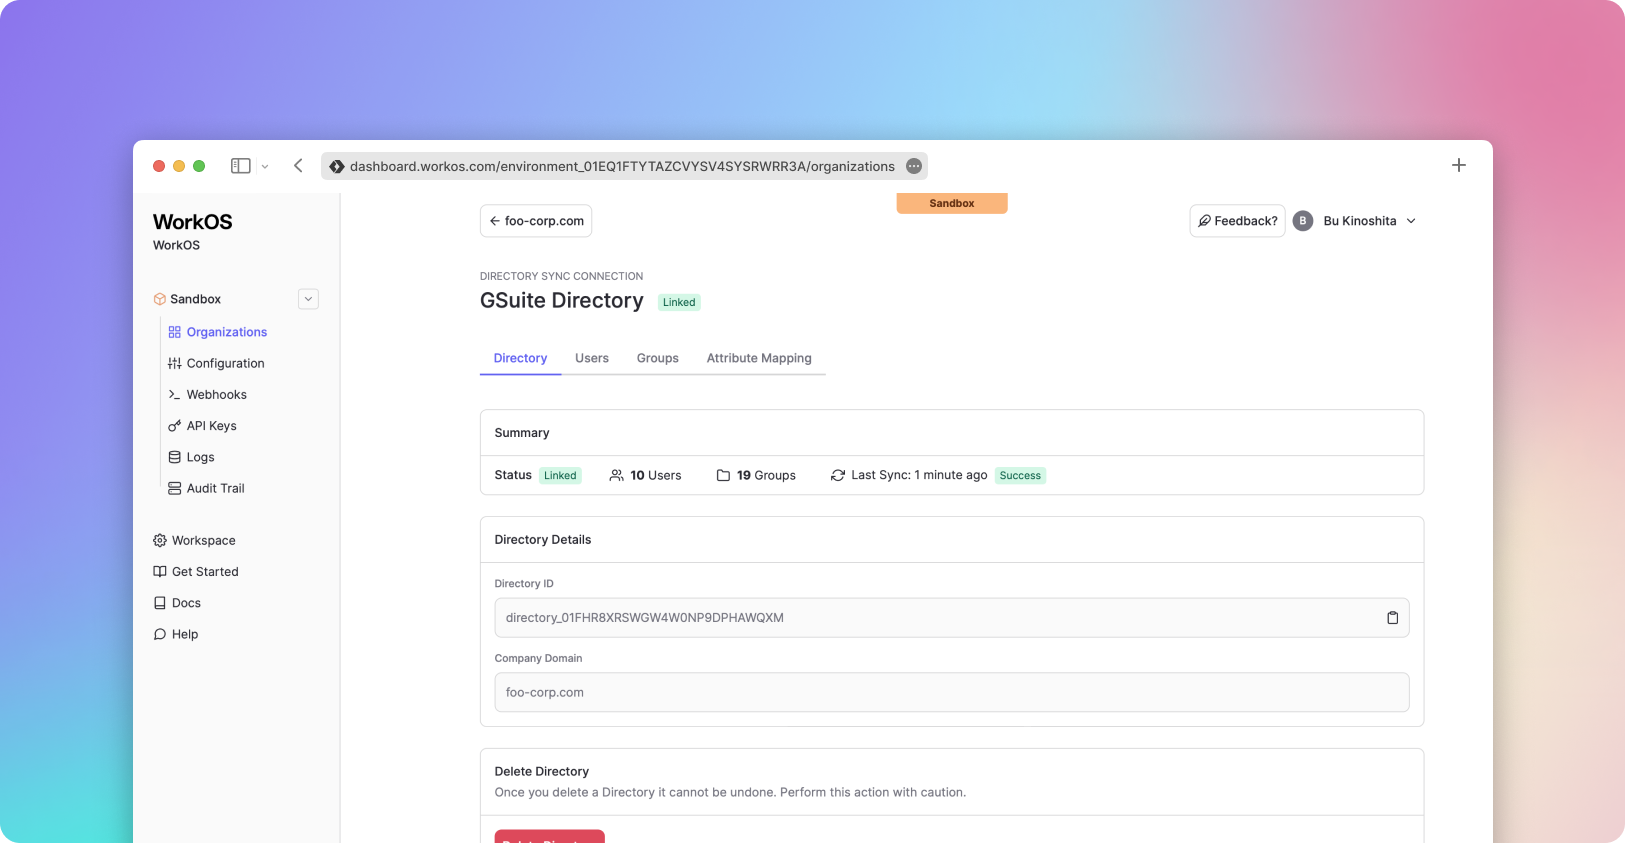Image resolution: width=1625 pixels, height=843 pixels.
Task: Click the Directory ID field
Action: [951, 618]
